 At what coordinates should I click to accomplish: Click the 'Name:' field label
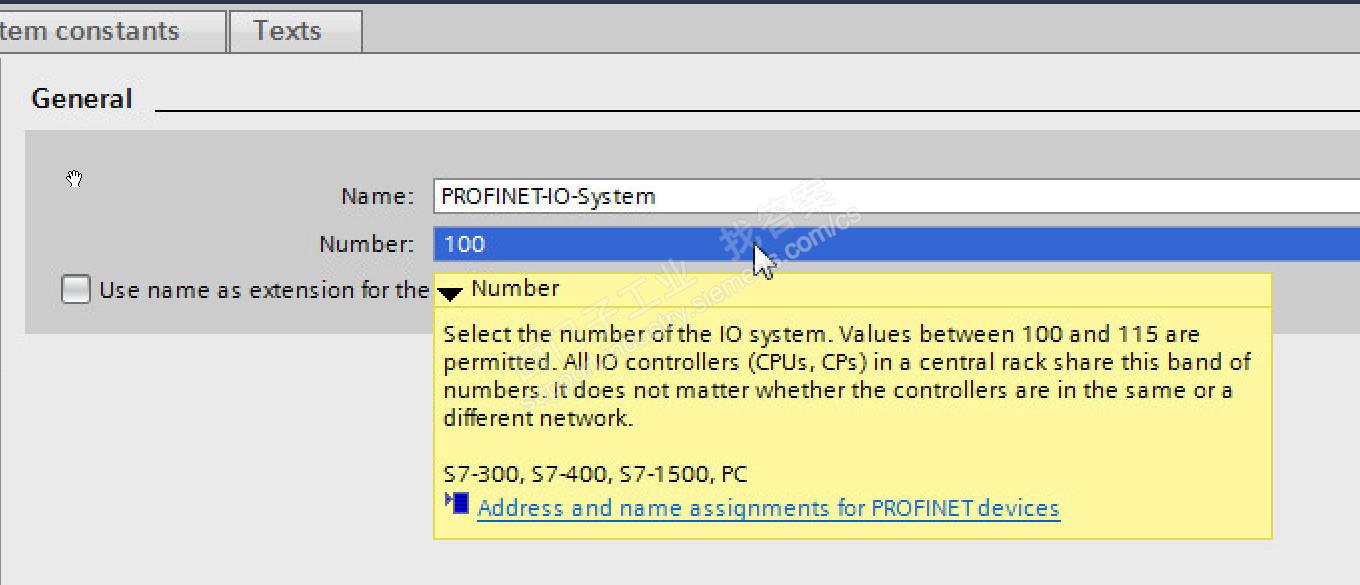[x=377, y=196]
